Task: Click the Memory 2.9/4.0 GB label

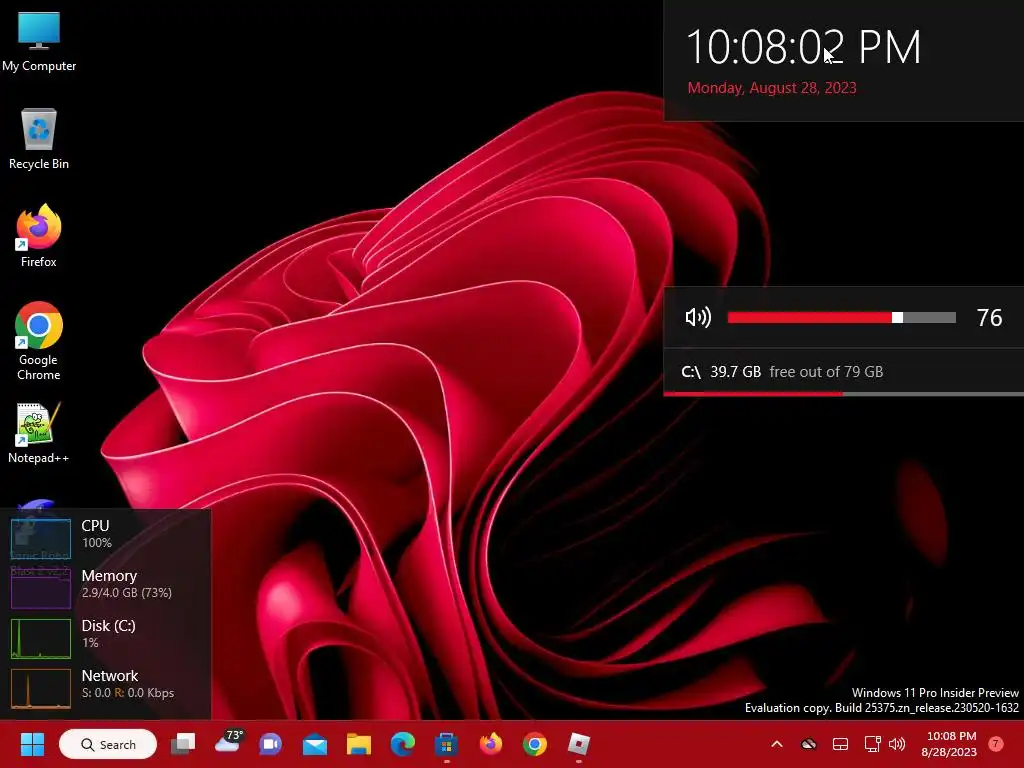Action: tap(127, 584)
